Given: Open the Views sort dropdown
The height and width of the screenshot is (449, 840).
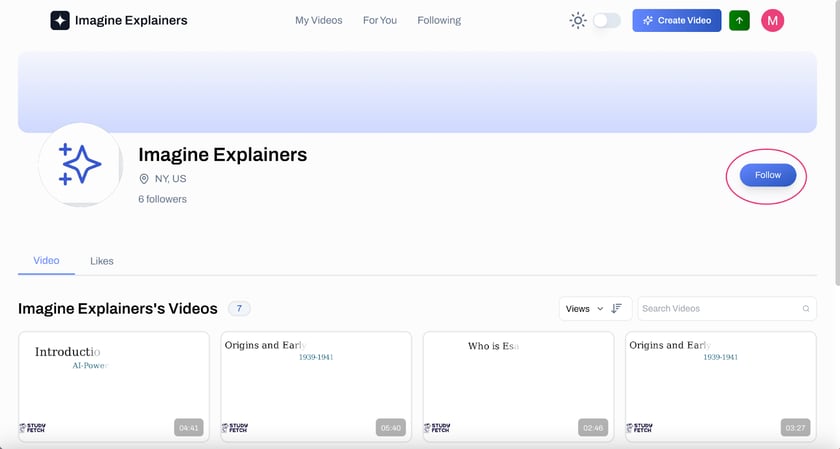Looking at the screenshot, I should tap(584, 309).
